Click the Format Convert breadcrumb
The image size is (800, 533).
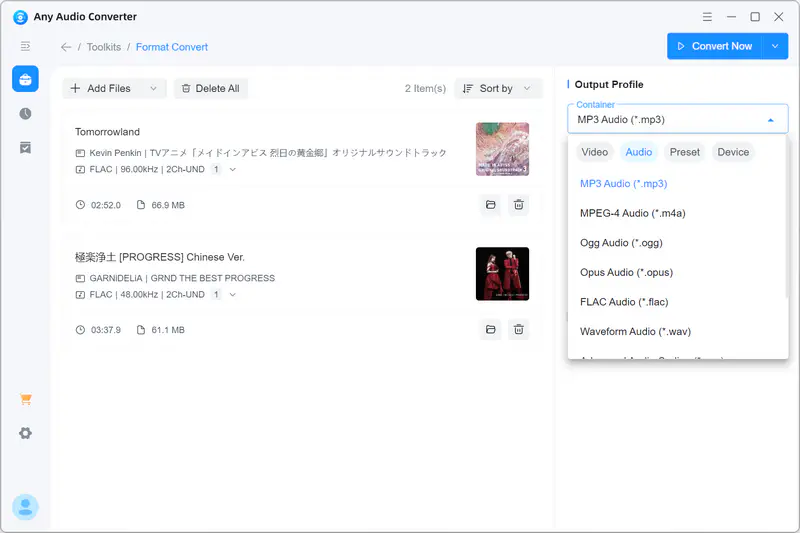[x=172, y=47]
